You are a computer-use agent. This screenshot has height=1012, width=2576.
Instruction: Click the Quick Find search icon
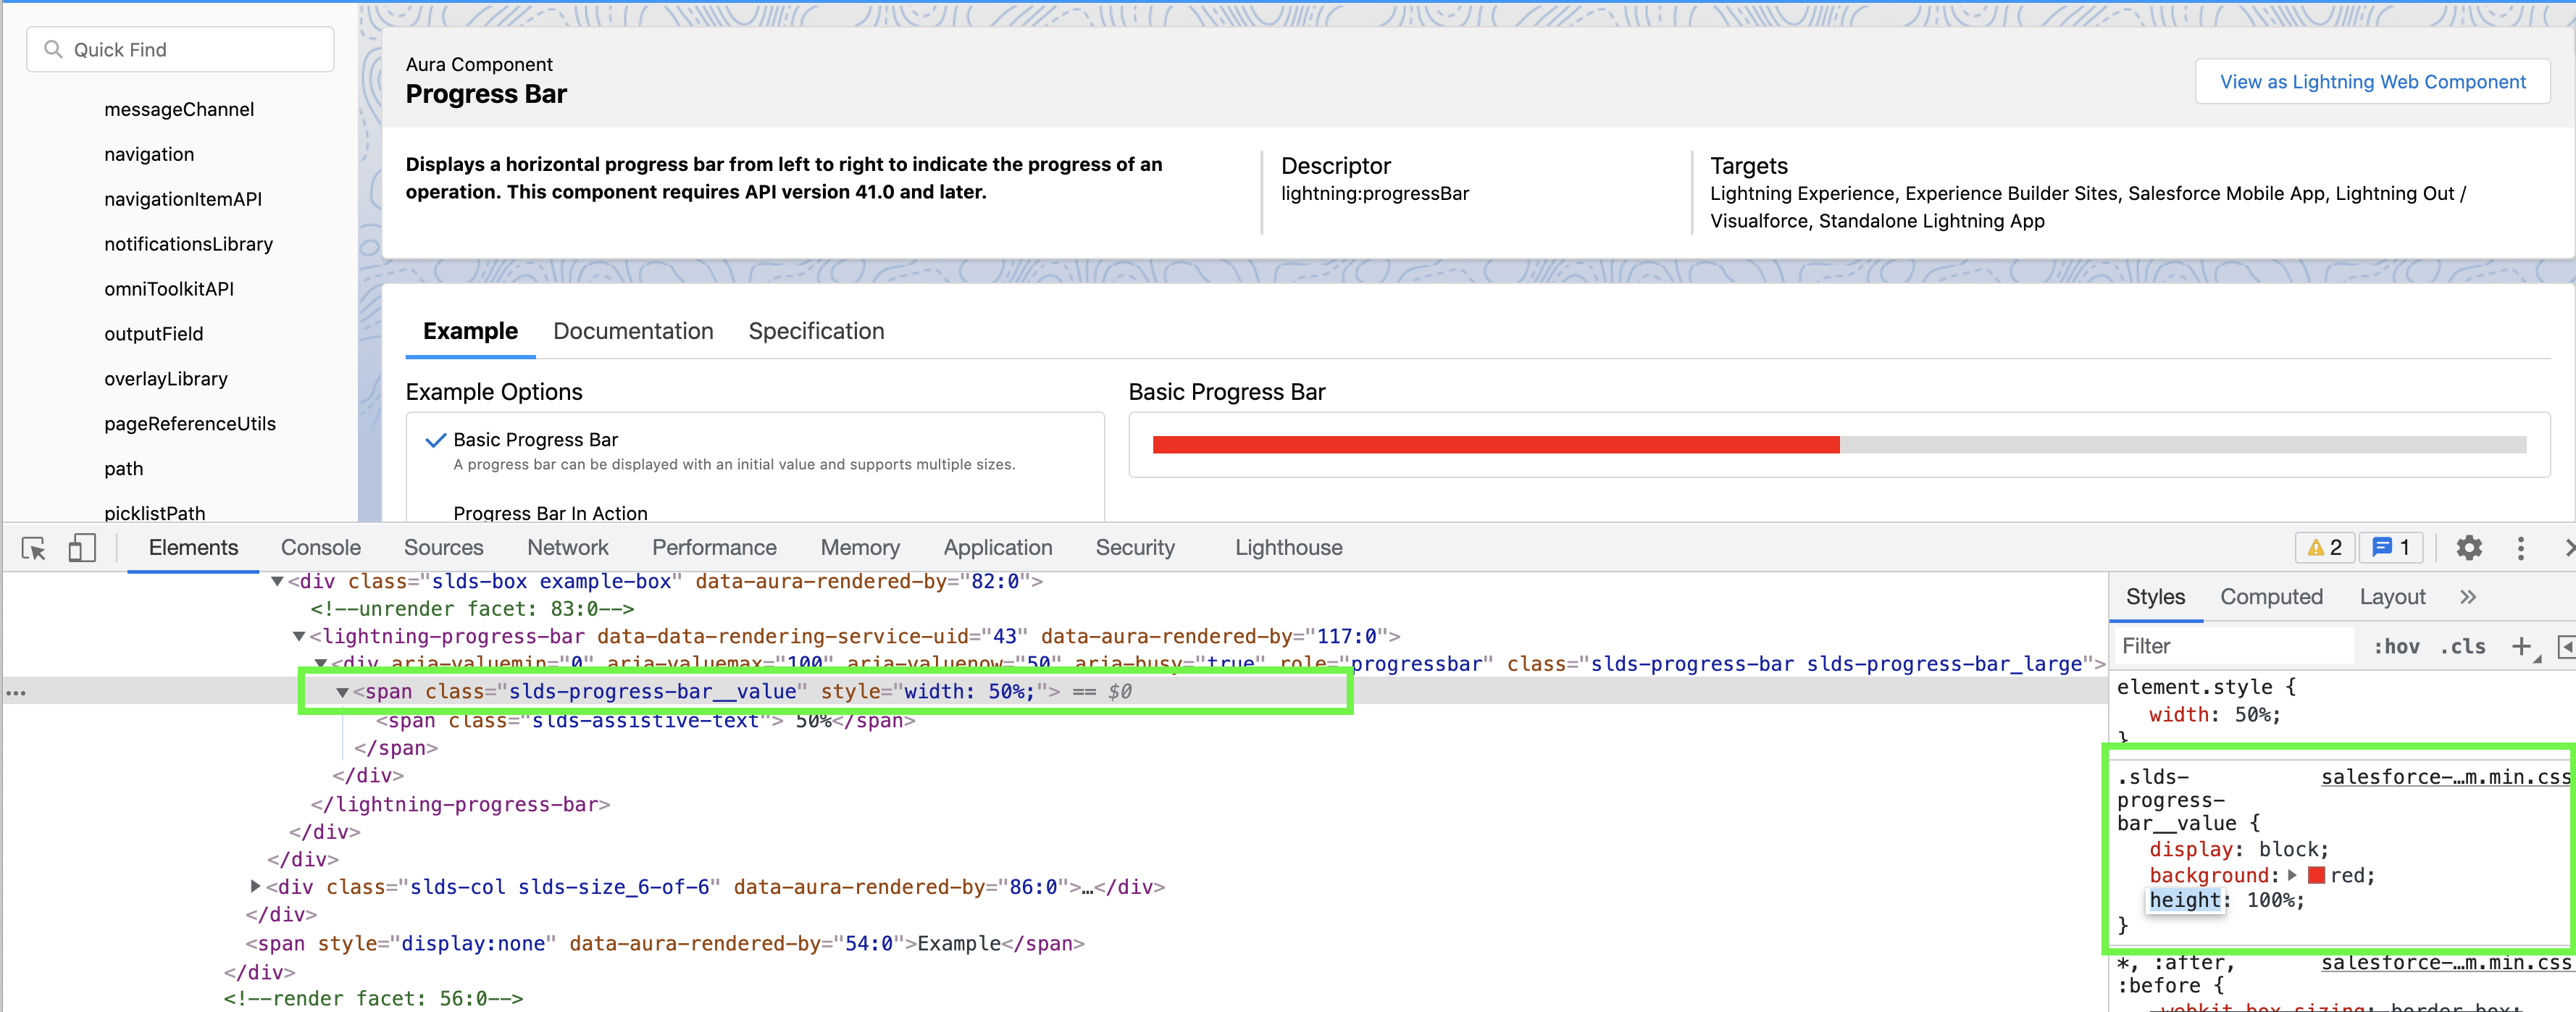[53, 49]
